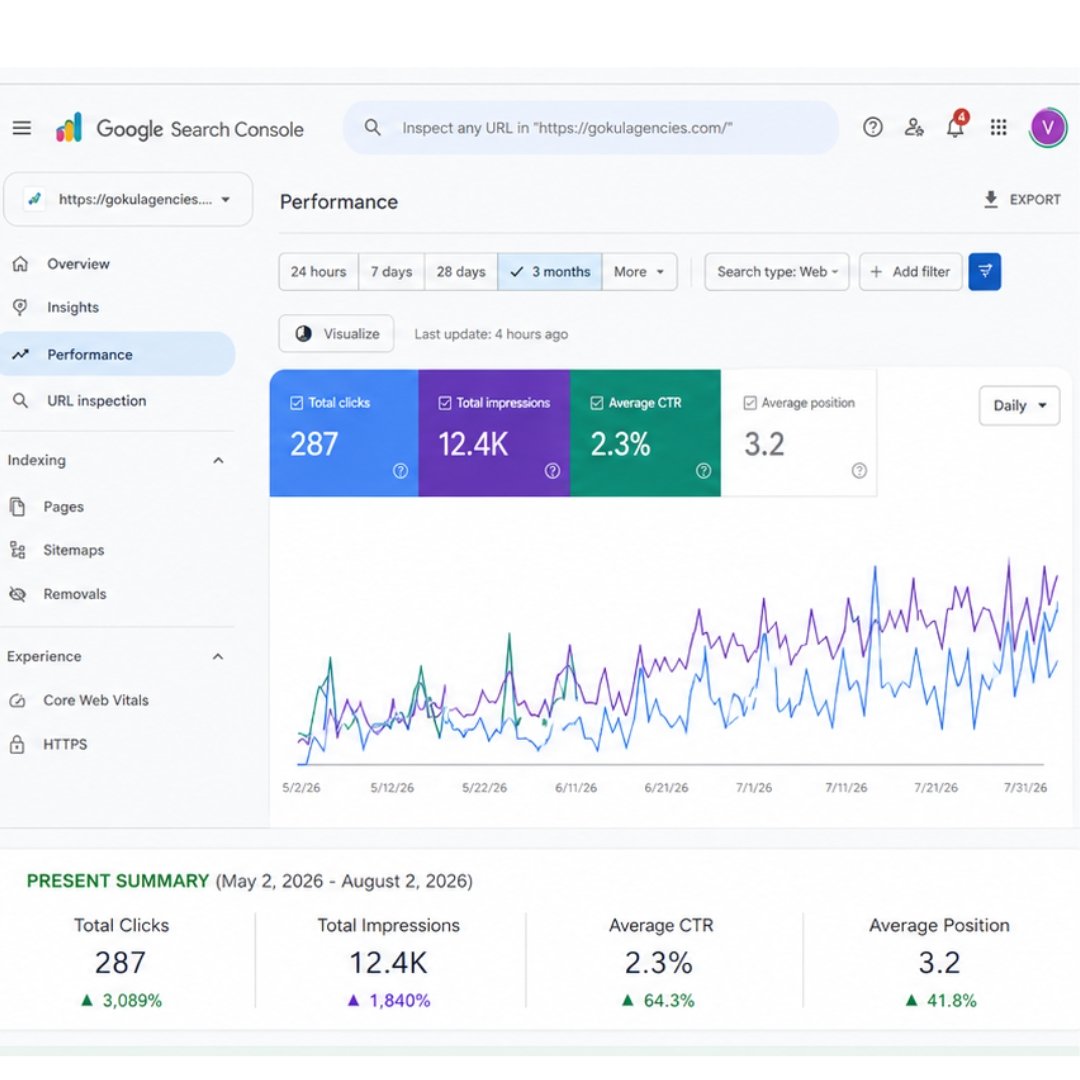
Task: Toggle the Average CTR checkbox
Action: click(x=597, y=403)
